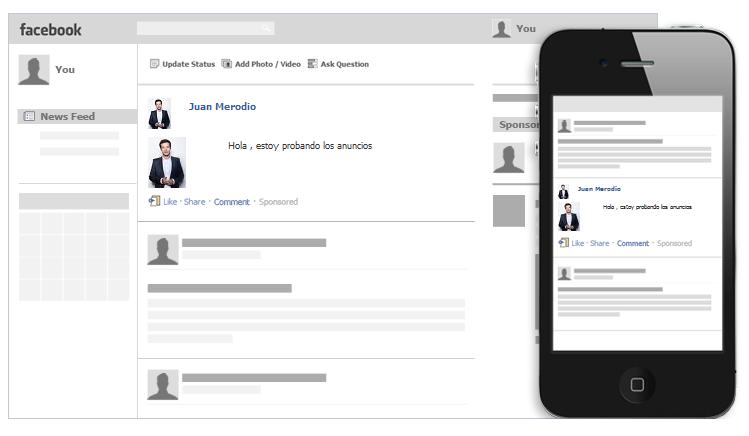Click the Ask Question icon
Screen dimensions: 749x436
coord(313,64)
